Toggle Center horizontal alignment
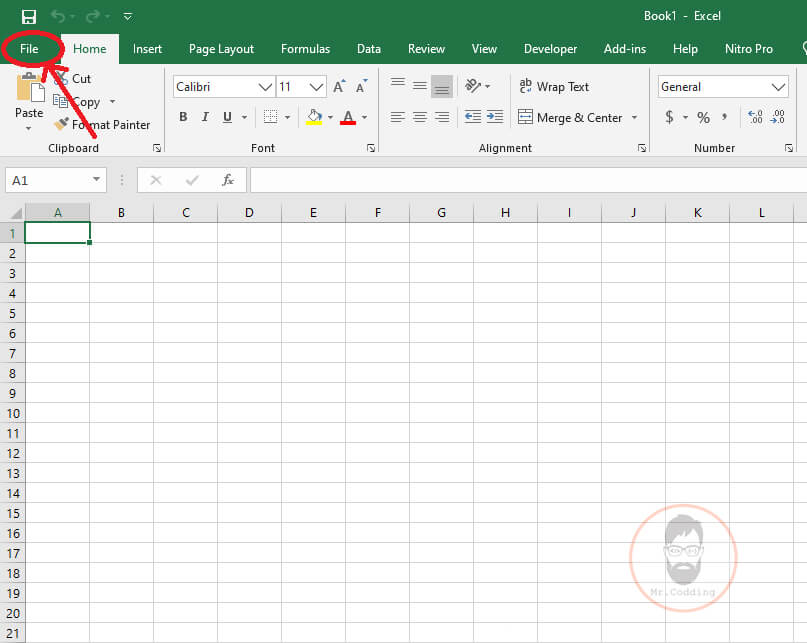 click(x=419, y=117)
